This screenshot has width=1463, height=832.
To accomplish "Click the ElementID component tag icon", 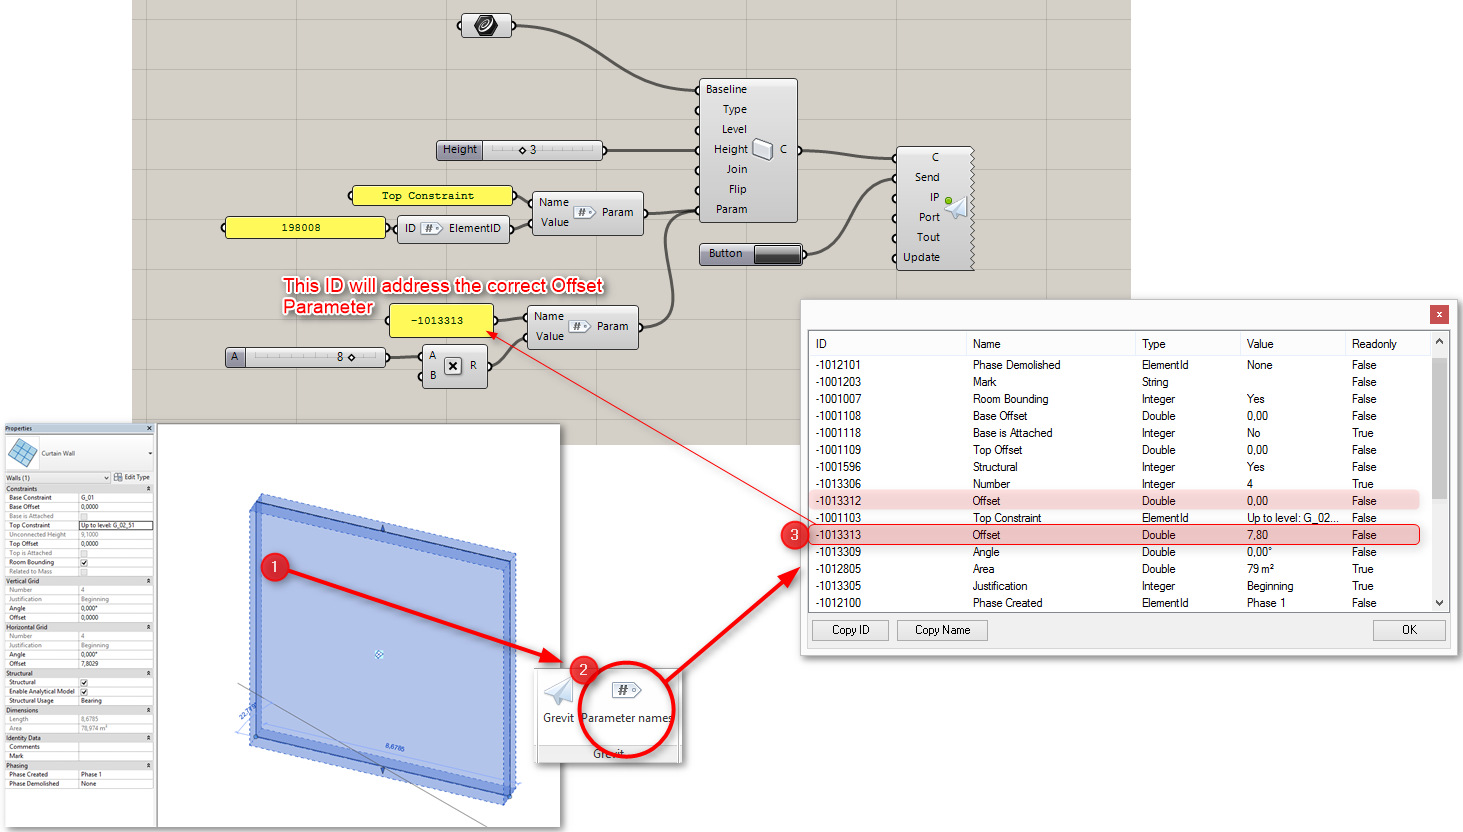I will (x=432, y=228).
